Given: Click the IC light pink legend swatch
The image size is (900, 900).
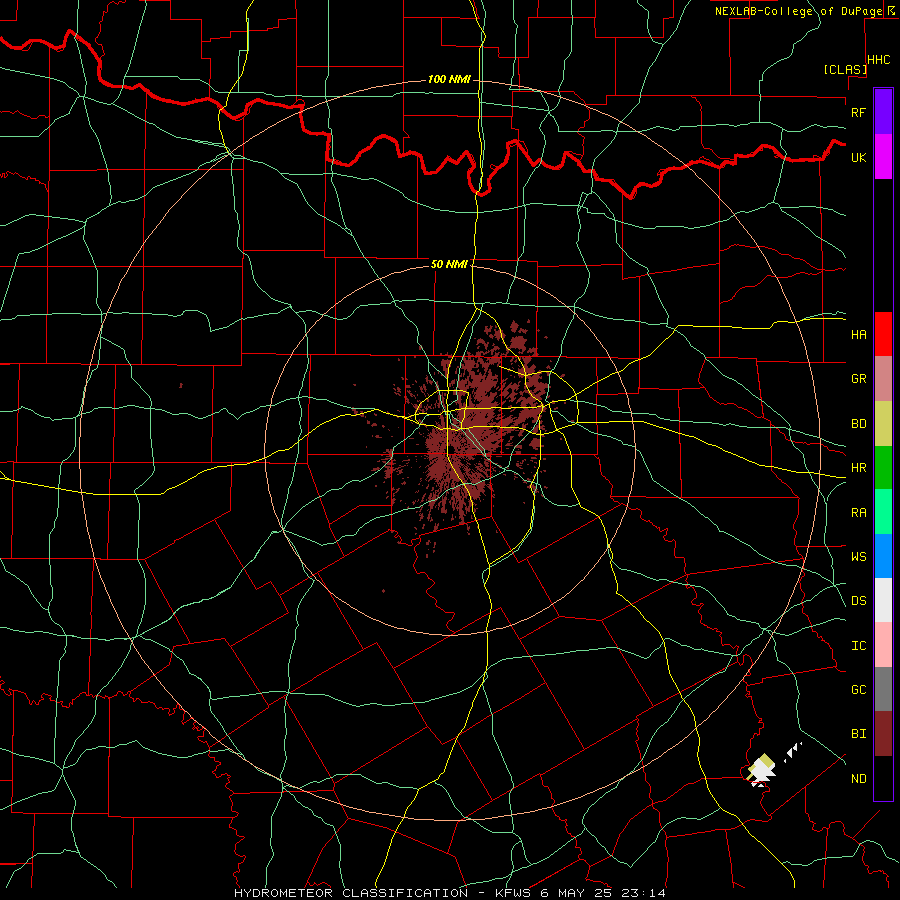Looking at the screenshot, I should [x=883, y=645].
